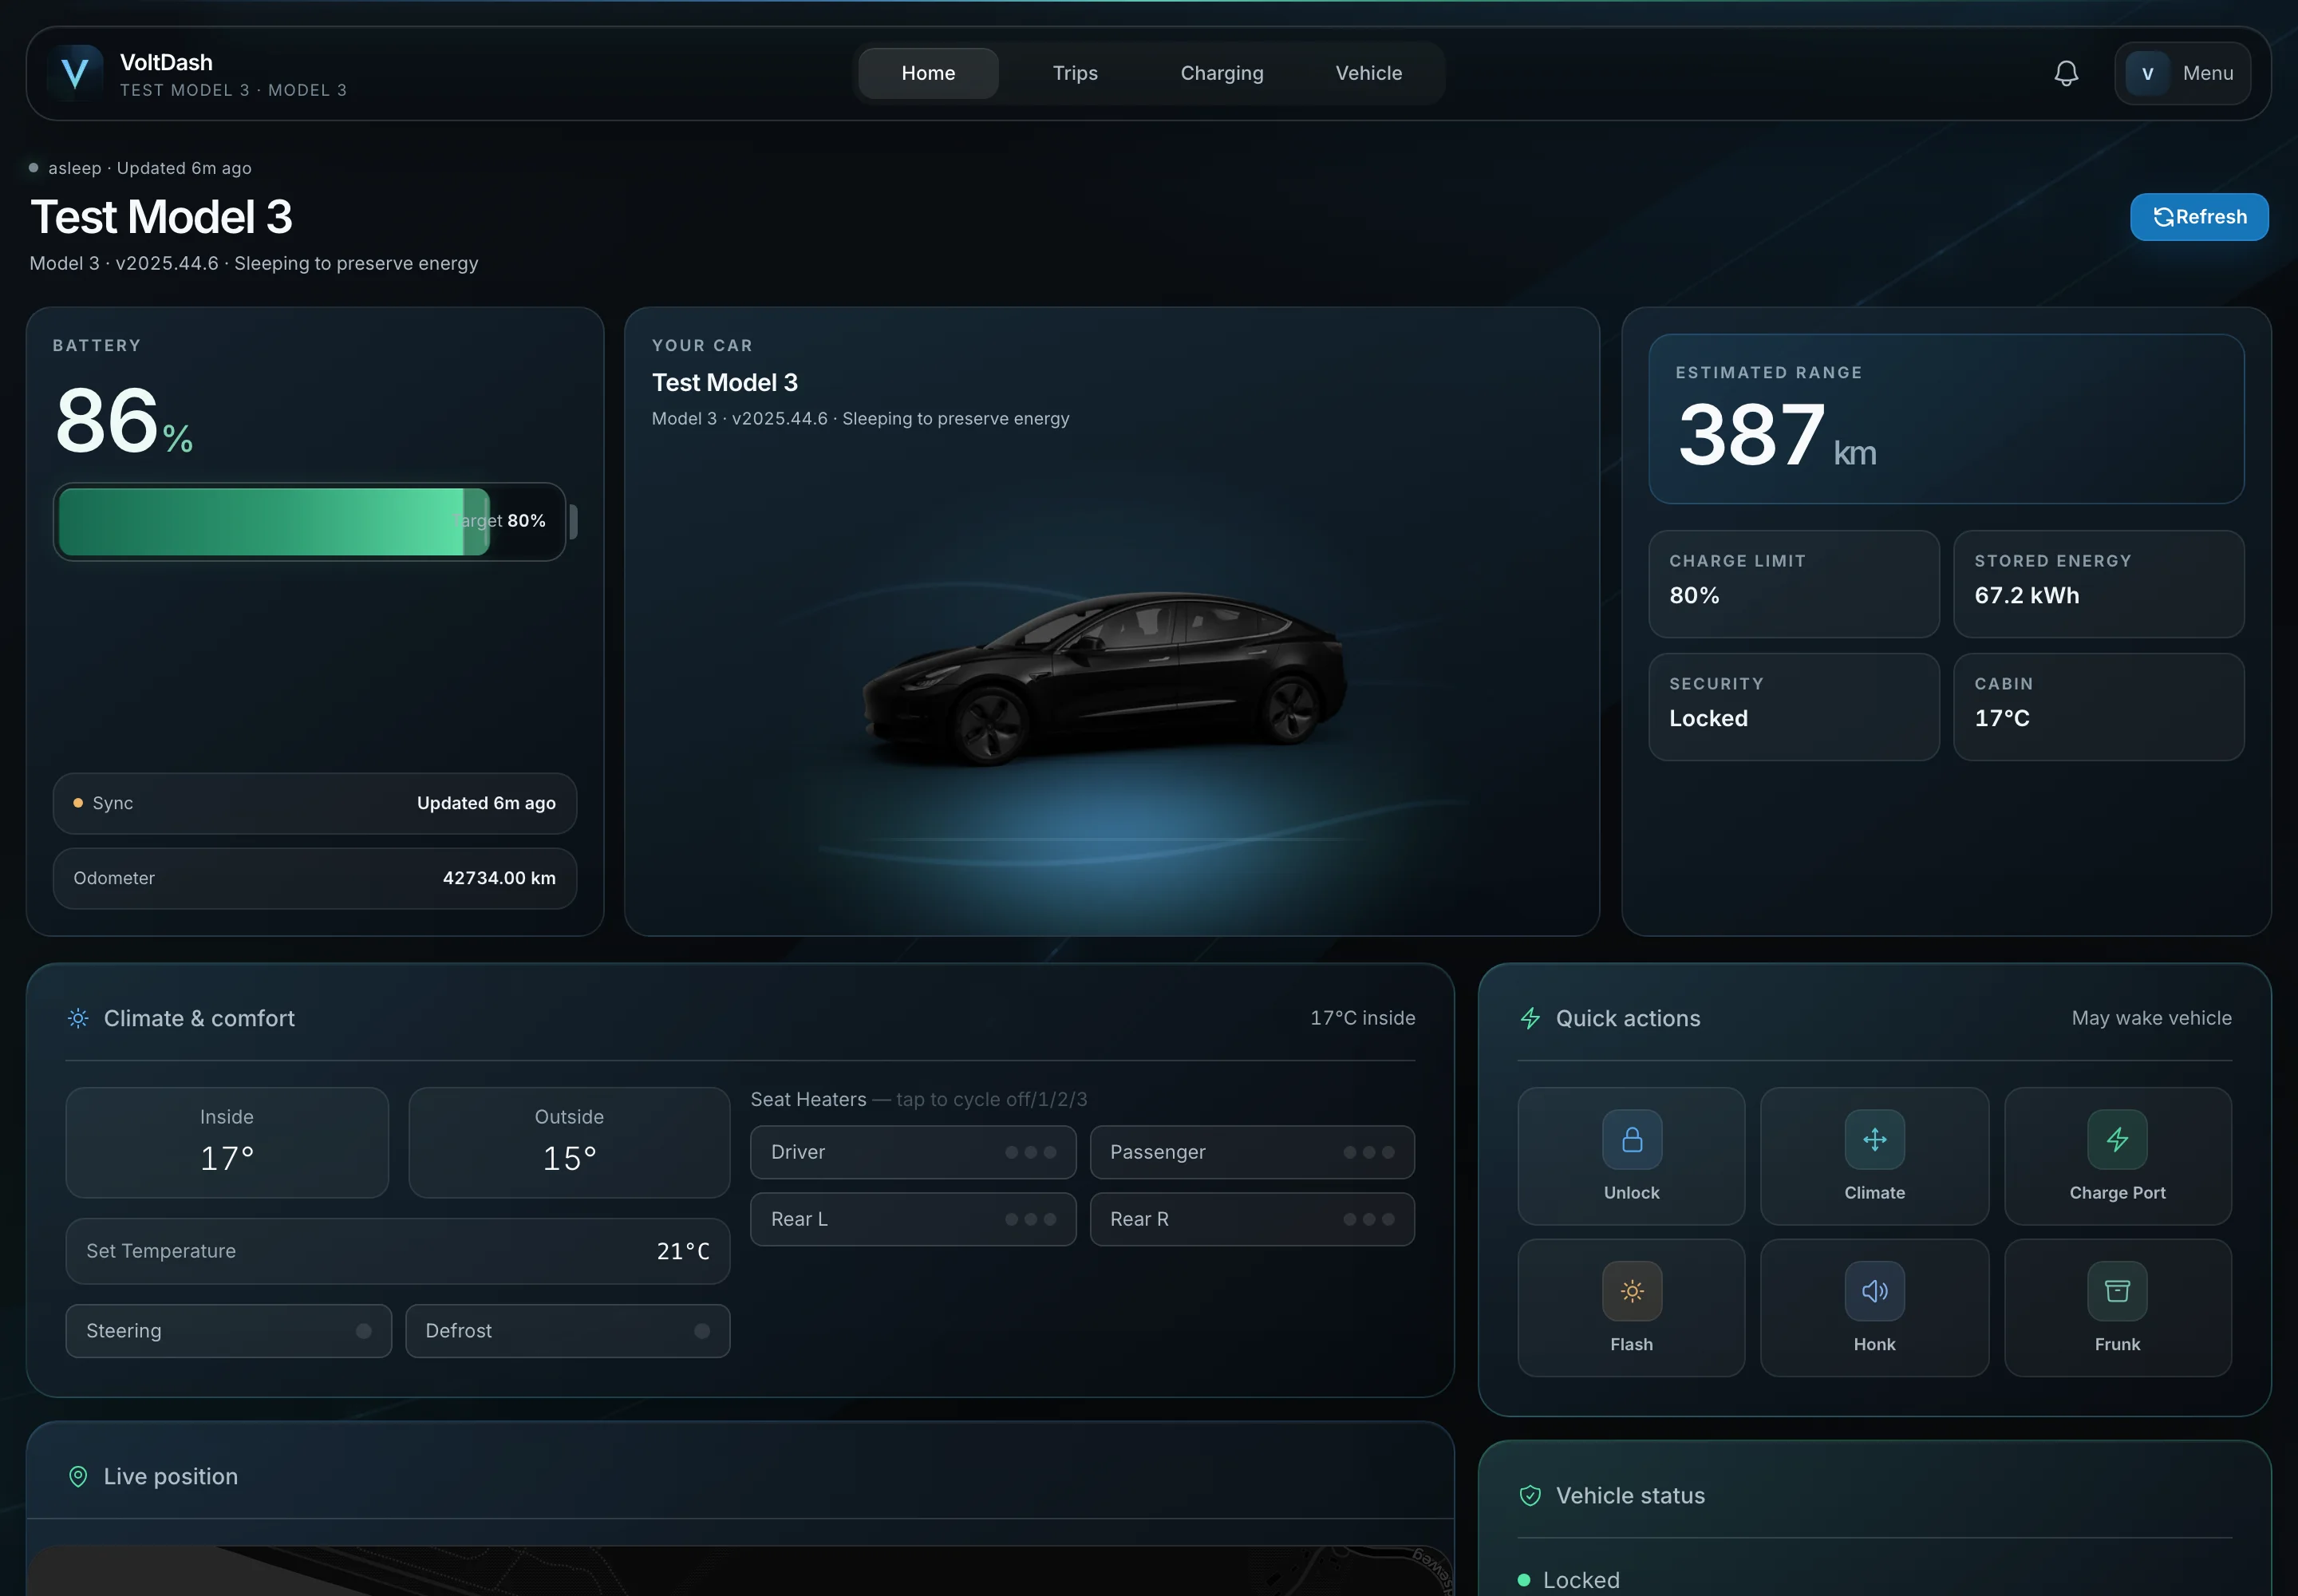Viewport: 2298px width, 1596px height.
Task: Click the "17°C inside" label
Action: [1363, 1018]
